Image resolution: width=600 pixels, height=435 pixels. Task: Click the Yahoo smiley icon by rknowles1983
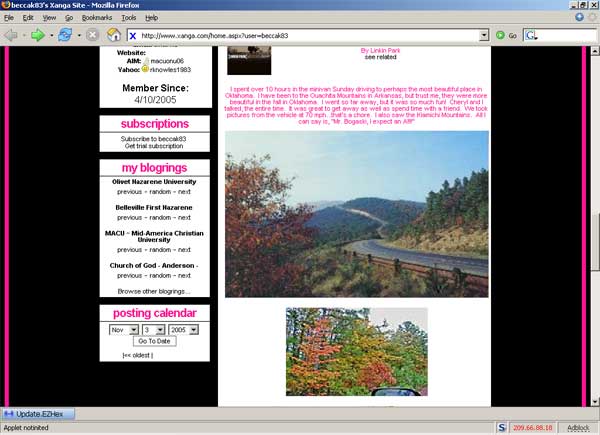(x=145, y=70)
